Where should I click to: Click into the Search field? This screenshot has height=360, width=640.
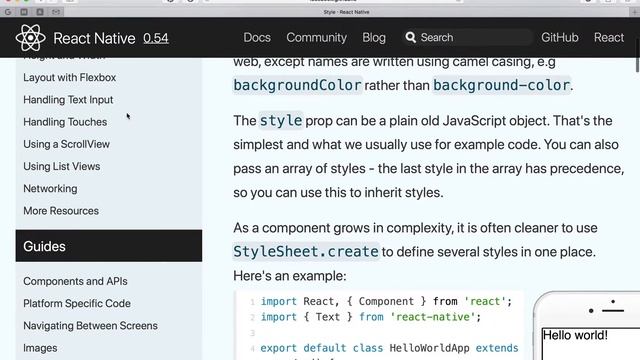click(467, 38)
